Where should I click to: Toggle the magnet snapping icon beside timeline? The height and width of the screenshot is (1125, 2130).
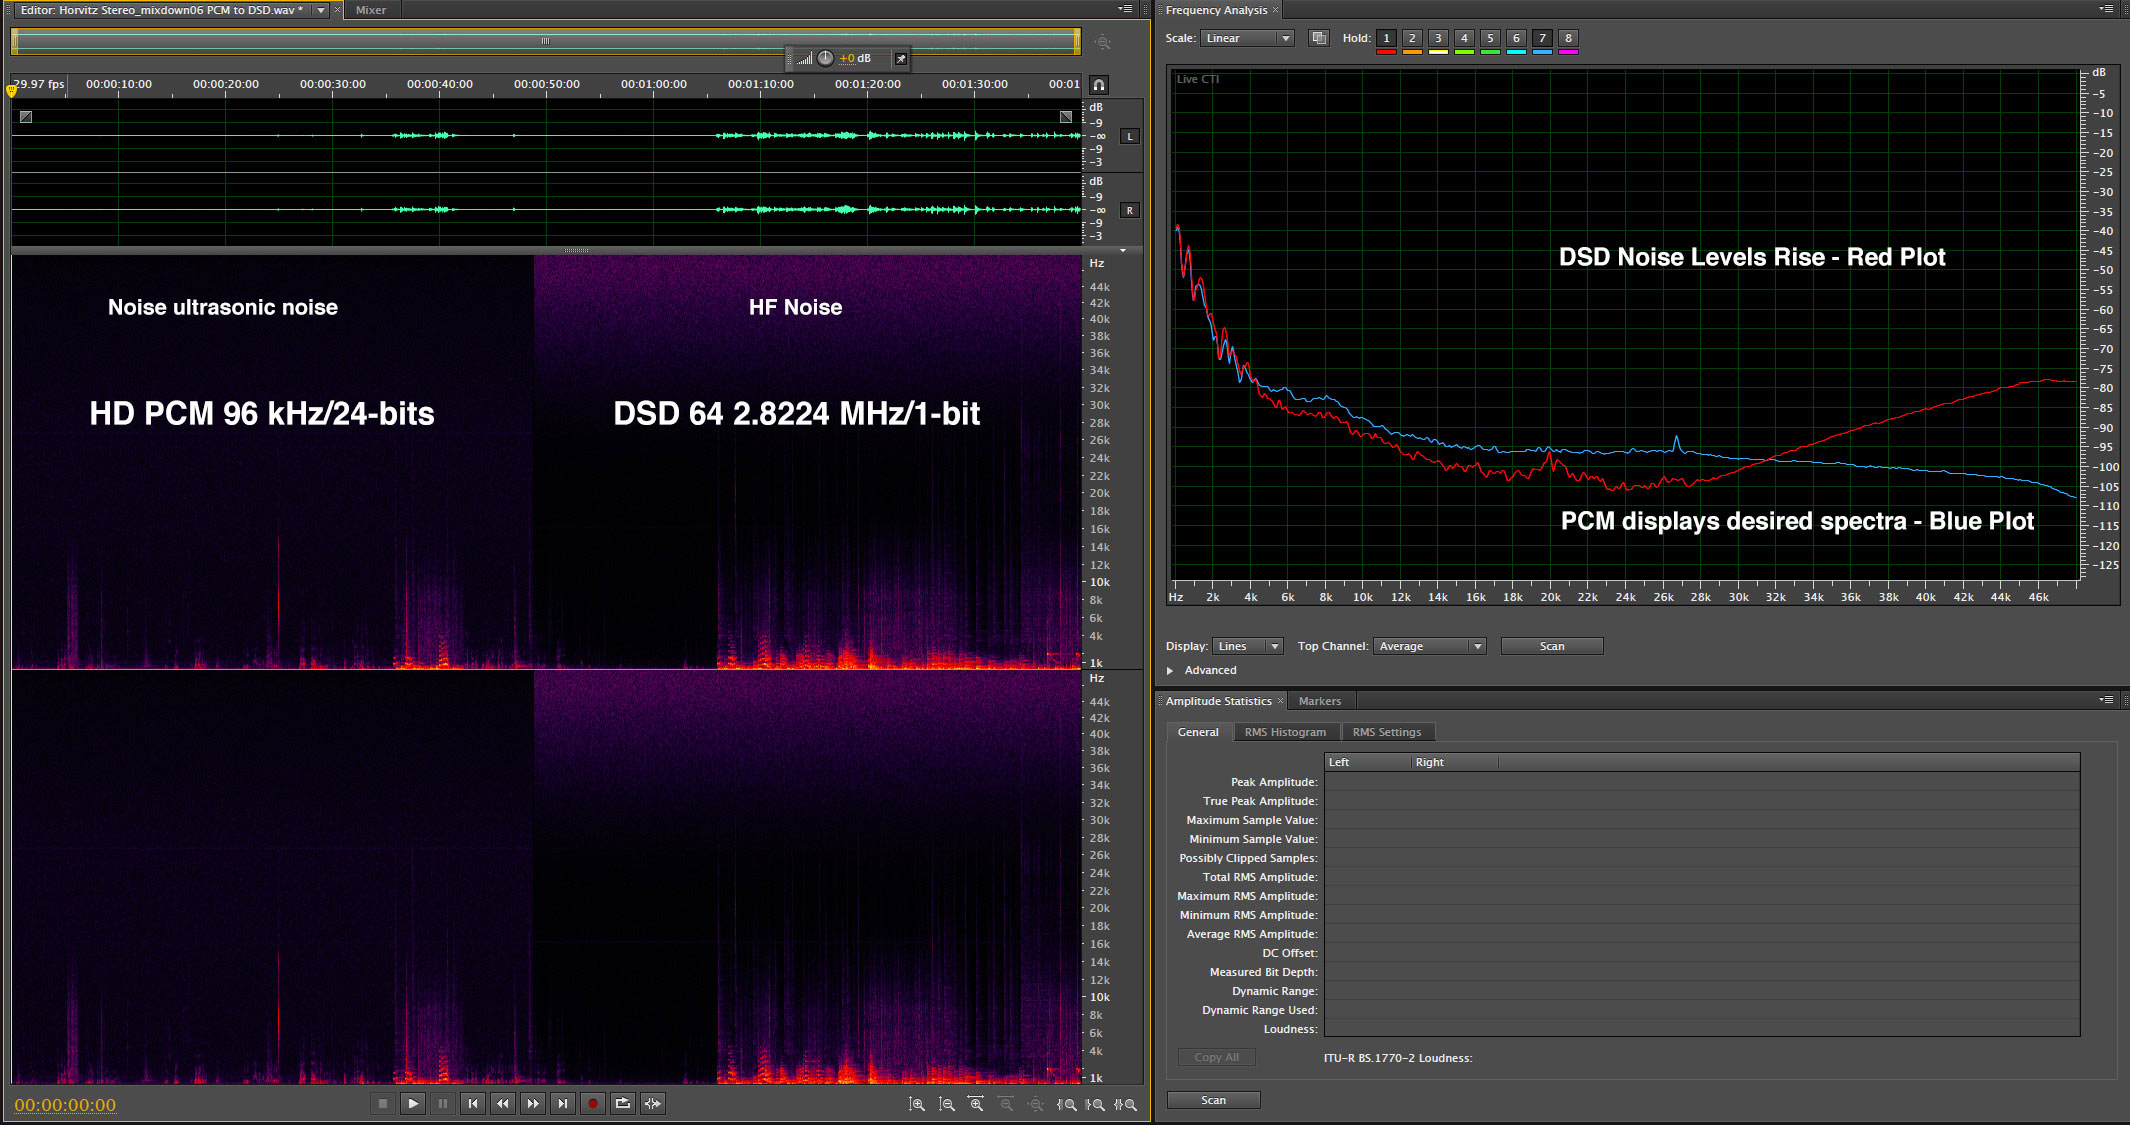[1099, 85]
